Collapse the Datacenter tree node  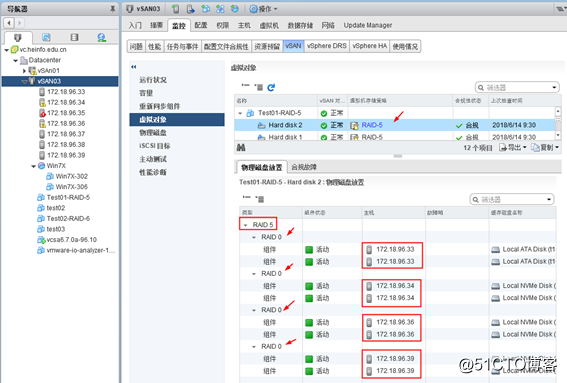coord(16,60)
